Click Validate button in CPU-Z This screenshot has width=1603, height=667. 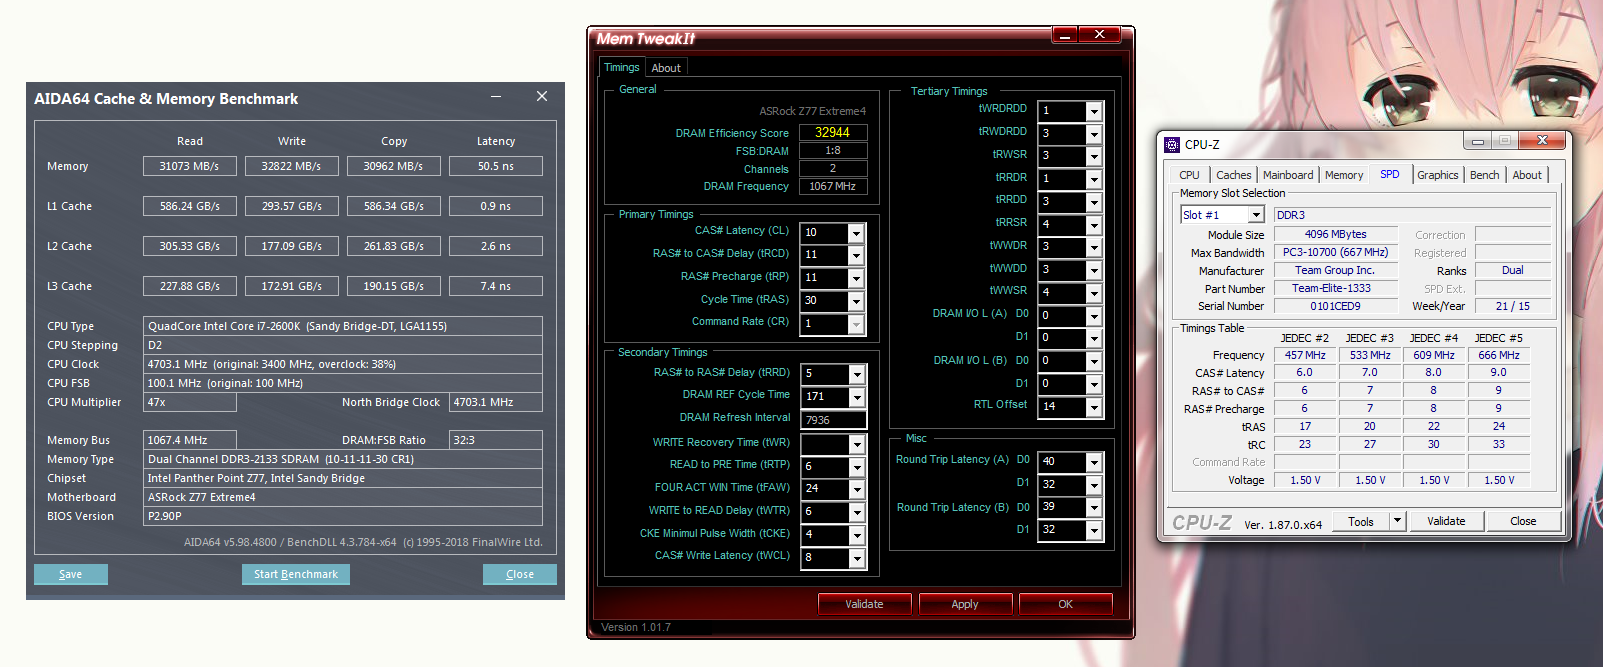1446,521
